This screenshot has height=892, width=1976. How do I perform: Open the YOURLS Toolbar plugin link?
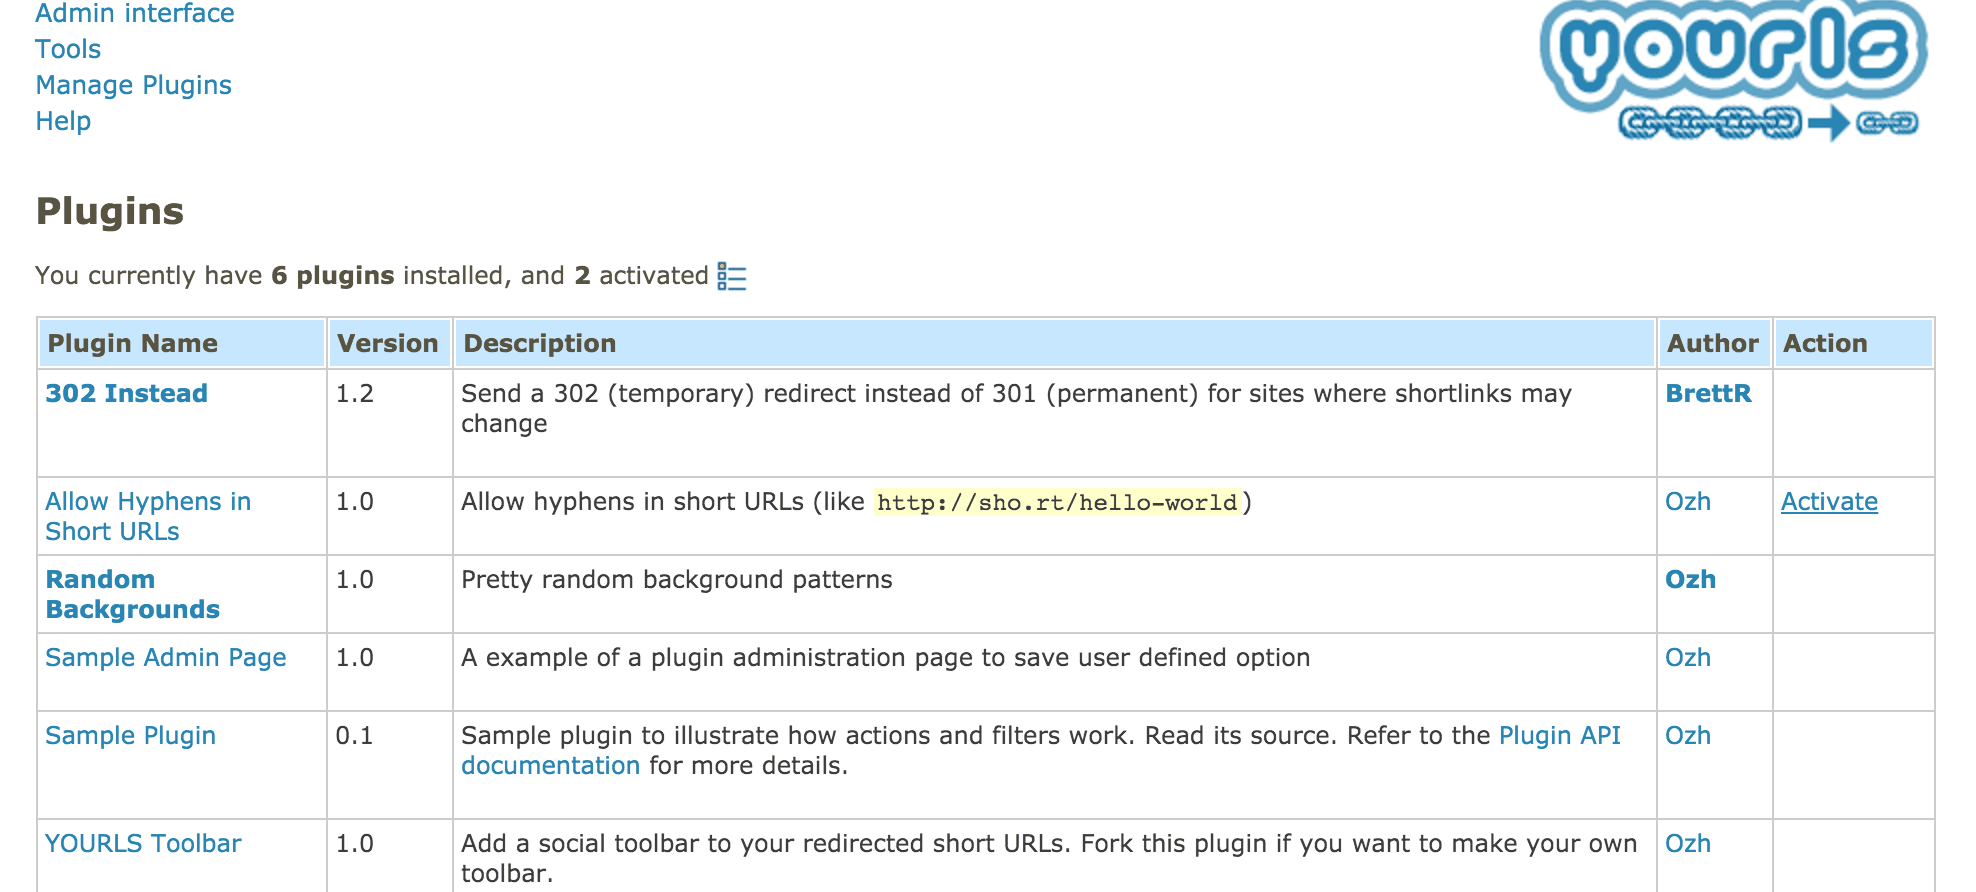pyautogui.click(x=143, y=843)
